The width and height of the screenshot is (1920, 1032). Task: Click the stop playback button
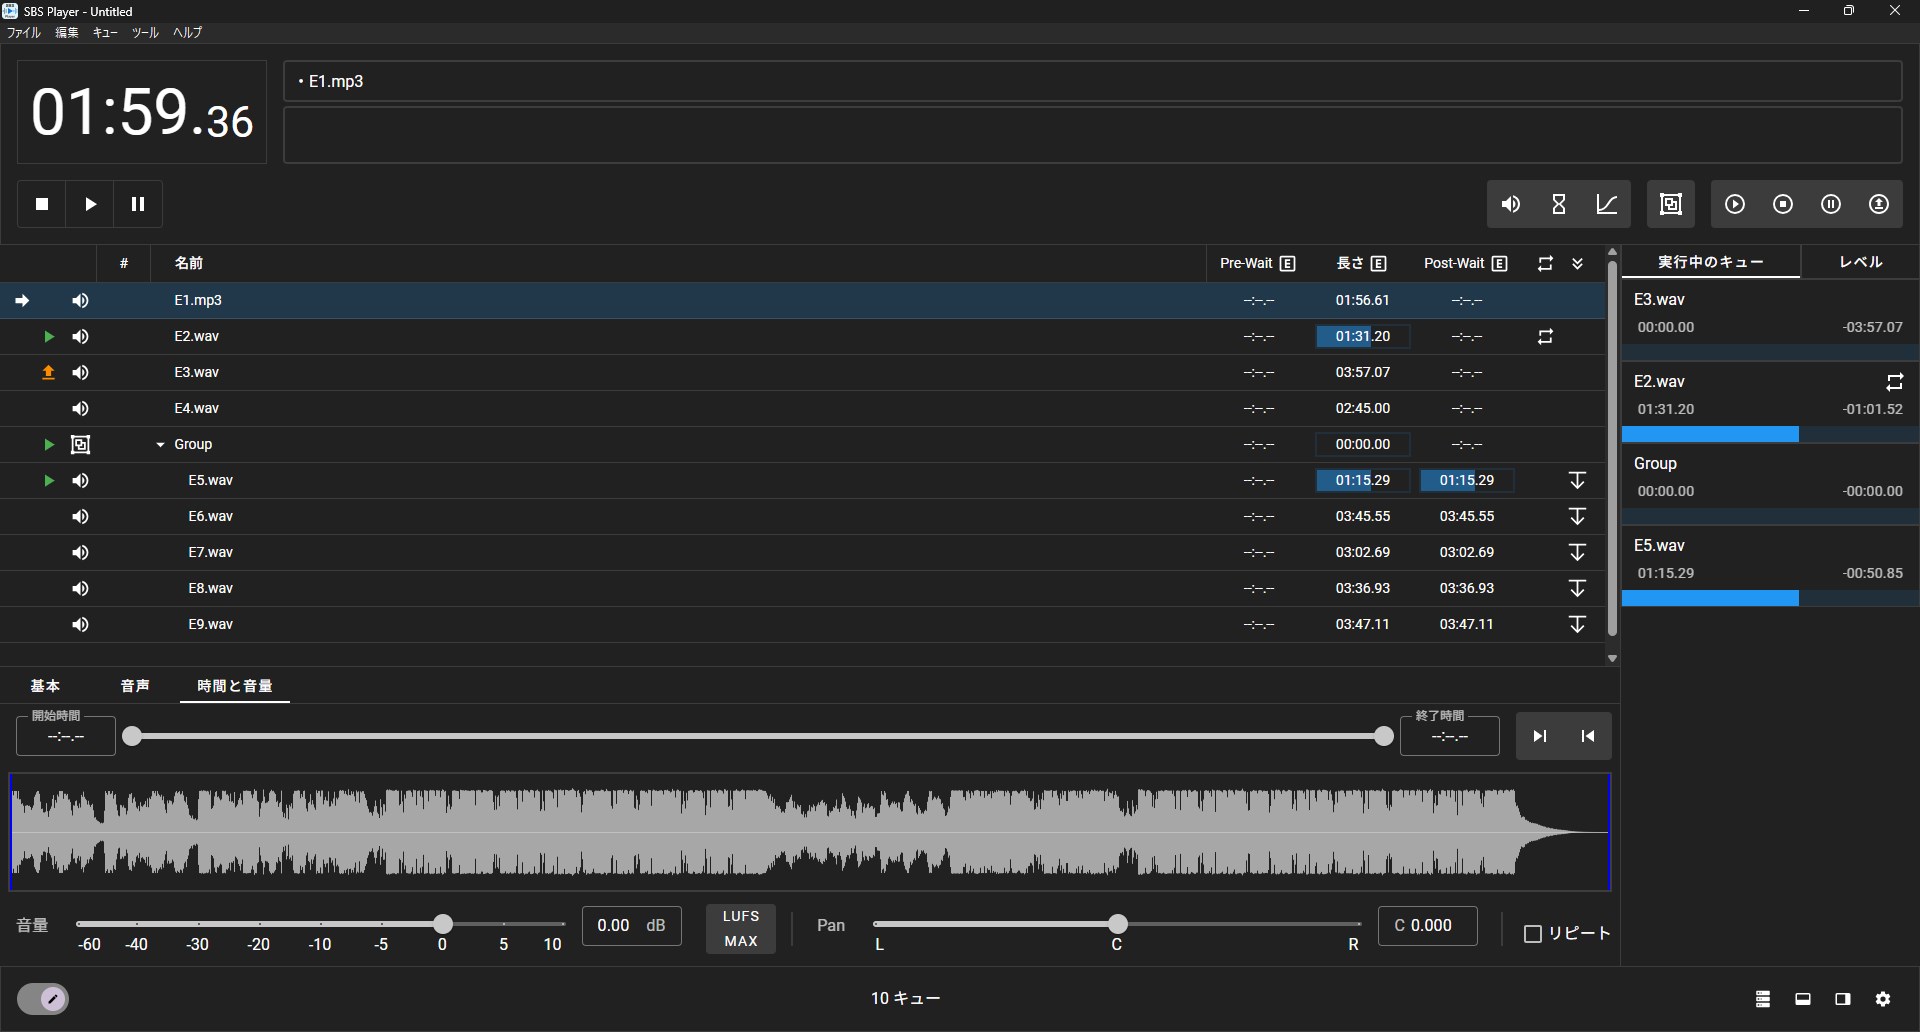pyautogui.click(x=42, y=204)
